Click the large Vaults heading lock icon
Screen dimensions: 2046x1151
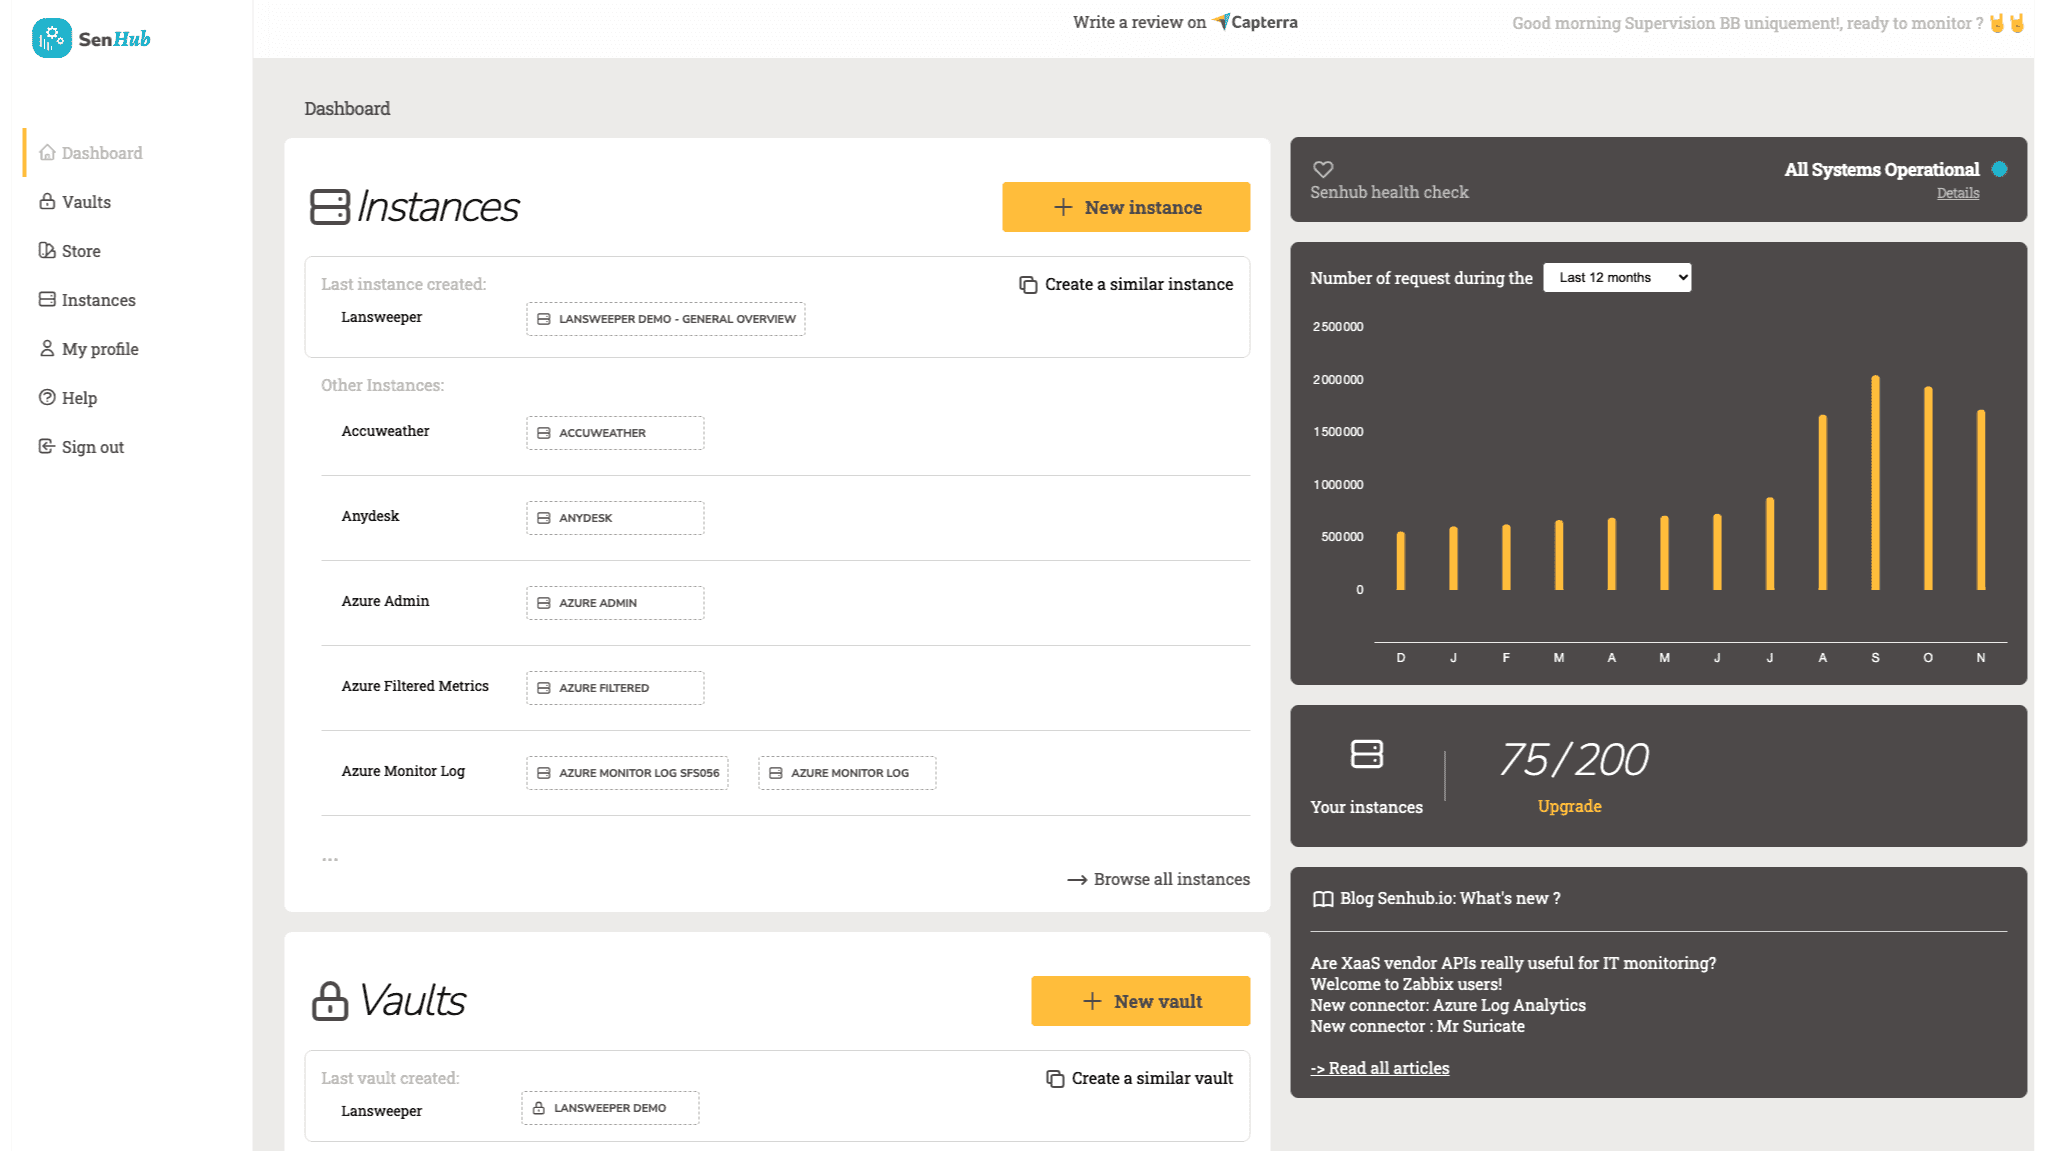click(x=330, y=1001)
